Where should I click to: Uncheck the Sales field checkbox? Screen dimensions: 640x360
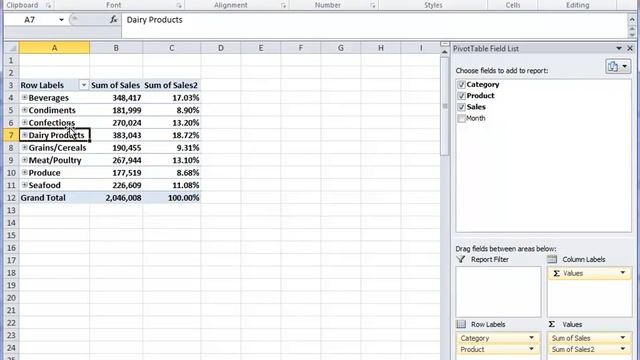[x=461, y=107]
